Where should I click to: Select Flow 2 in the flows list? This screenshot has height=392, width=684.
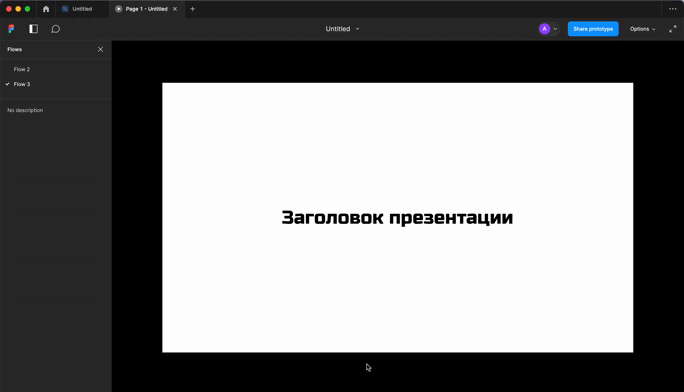coord(22,69)
